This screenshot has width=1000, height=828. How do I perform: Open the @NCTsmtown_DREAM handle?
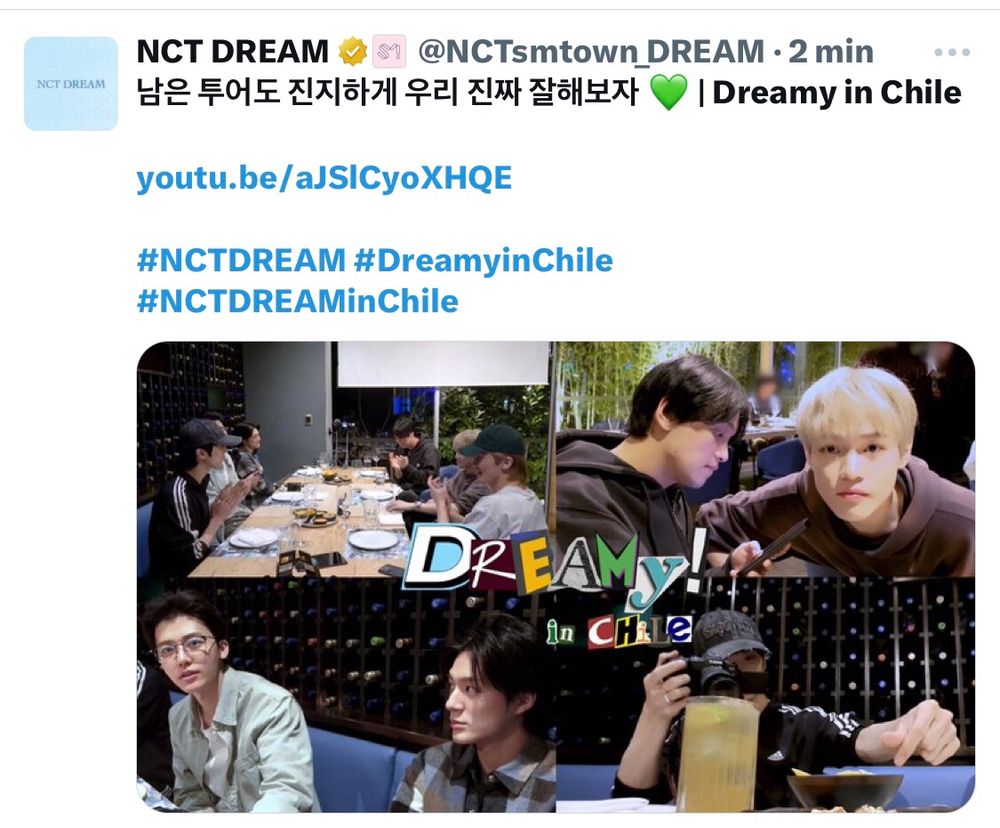591,52
